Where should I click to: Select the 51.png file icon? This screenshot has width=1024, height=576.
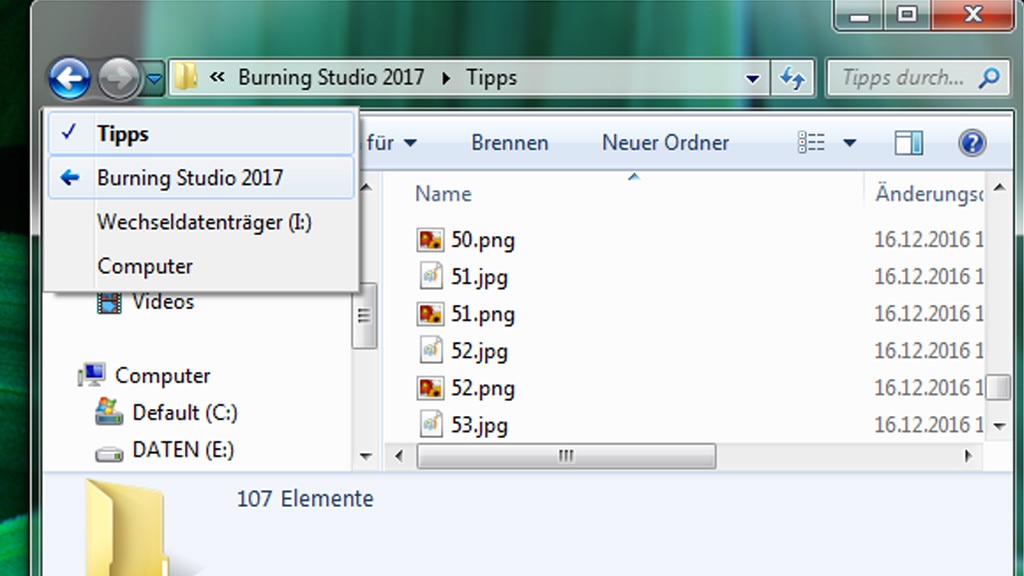click(x=430, y=314)
